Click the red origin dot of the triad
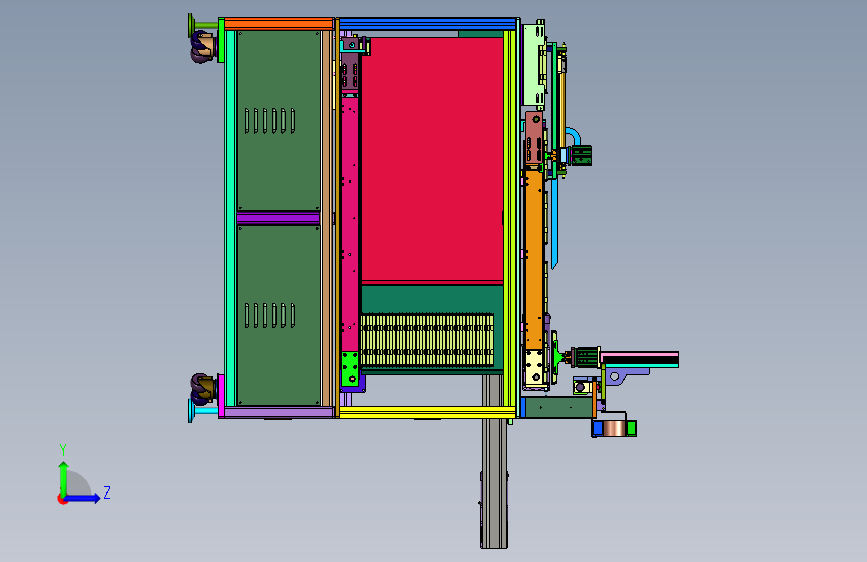 62,499
